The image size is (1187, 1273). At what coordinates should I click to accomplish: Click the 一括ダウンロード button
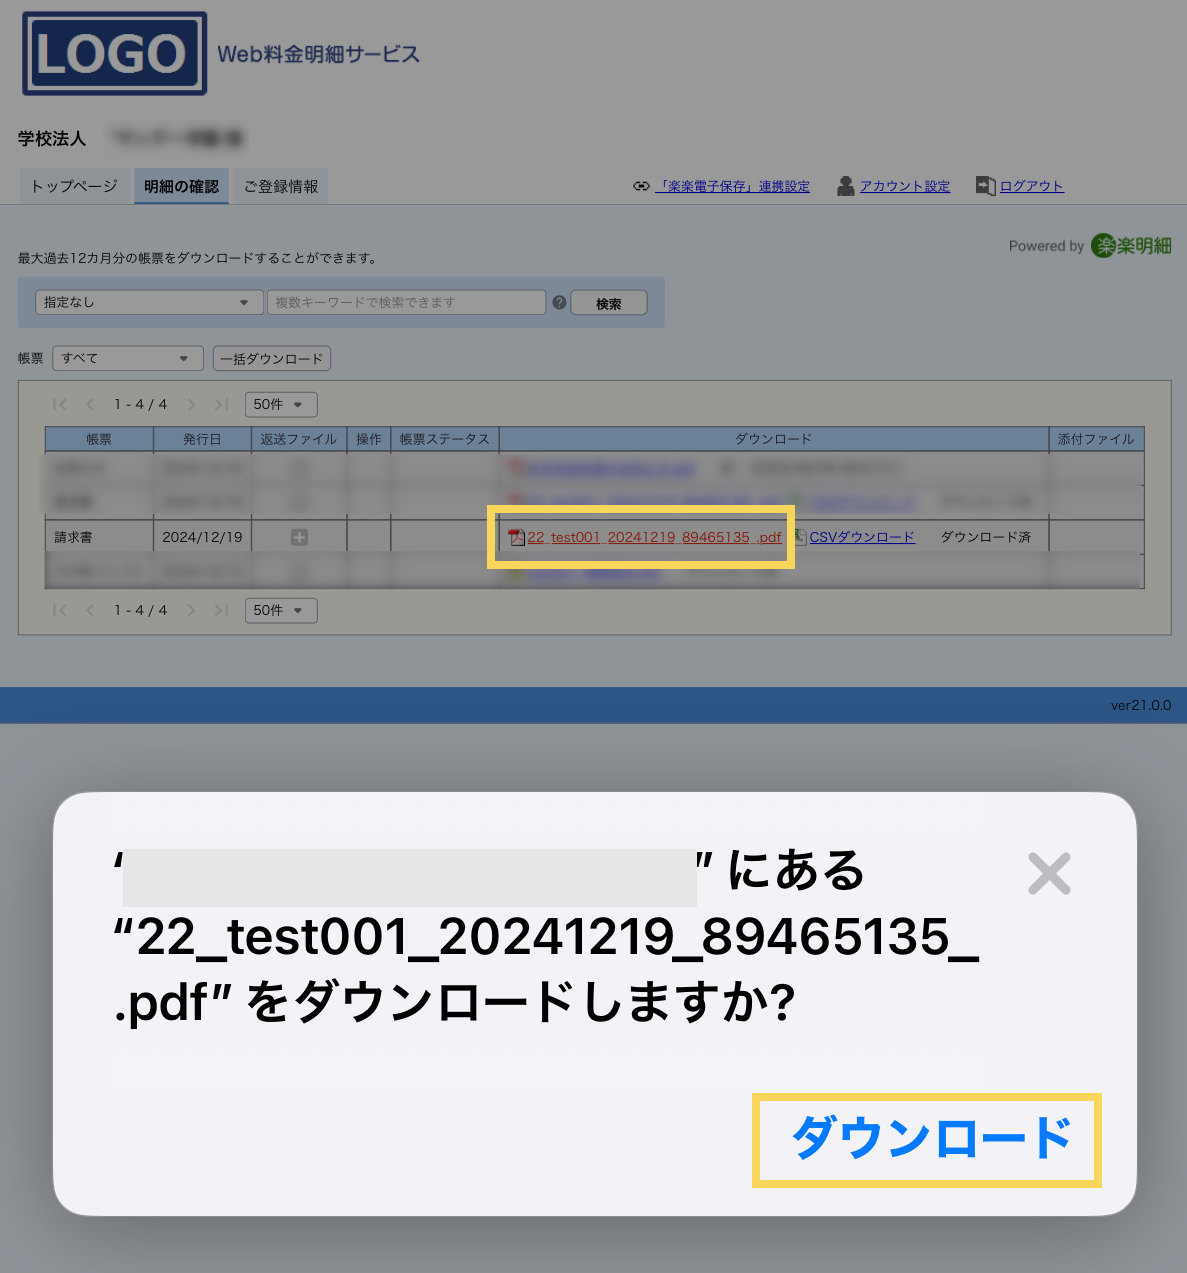point(271,358)
